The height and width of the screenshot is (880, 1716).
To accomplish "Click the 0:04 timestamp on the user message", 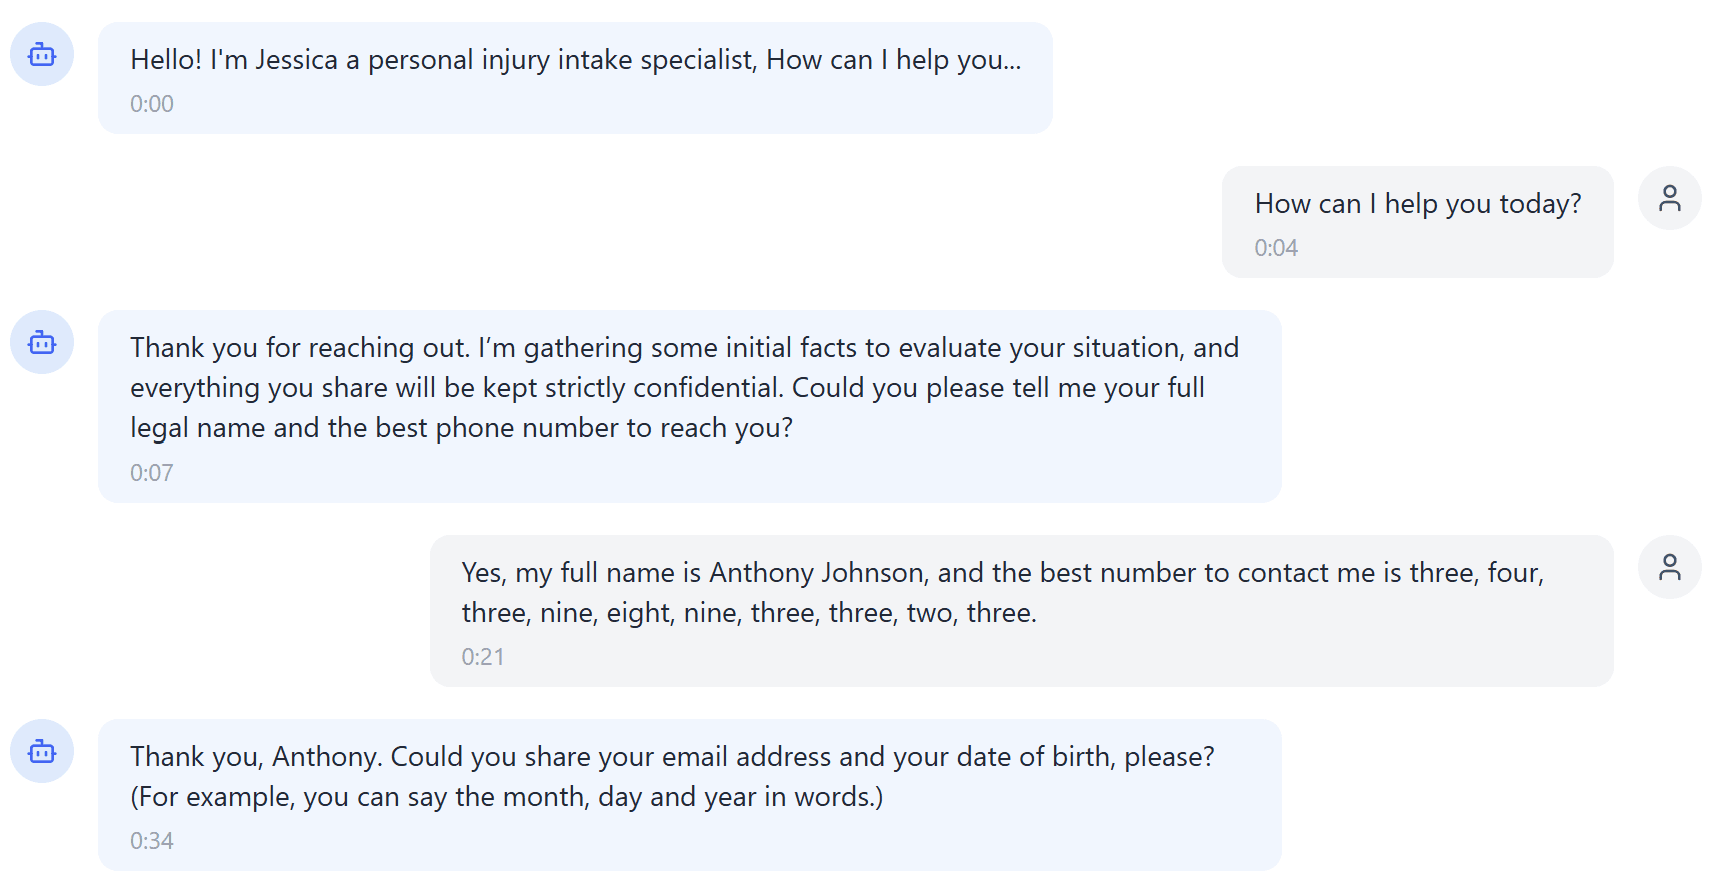I will point(1276,247).
